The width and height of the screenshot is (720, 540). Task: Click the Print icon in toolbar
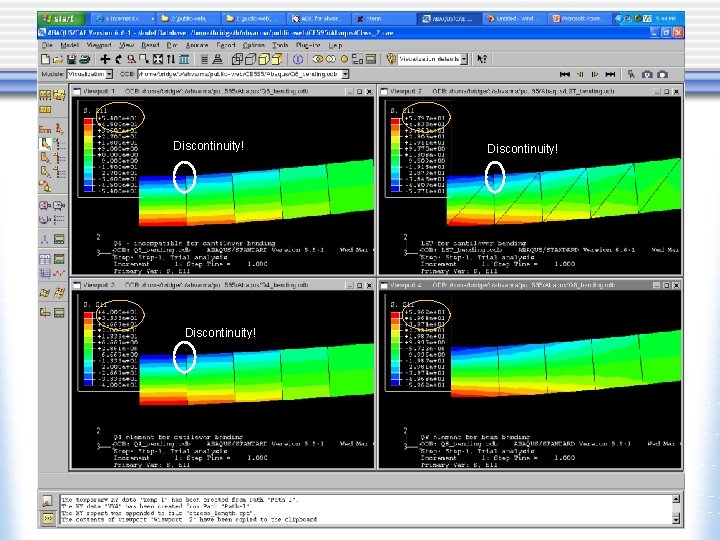(87, 59)
